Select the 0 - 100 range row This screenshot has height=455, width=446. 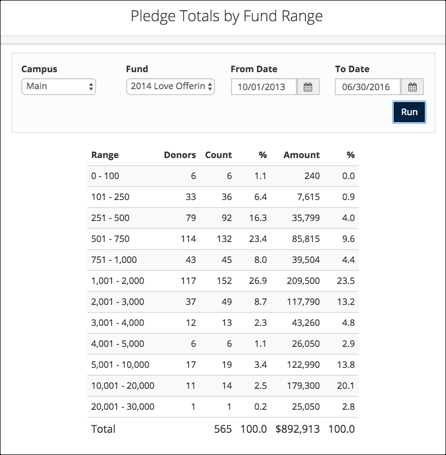(223, 176)
